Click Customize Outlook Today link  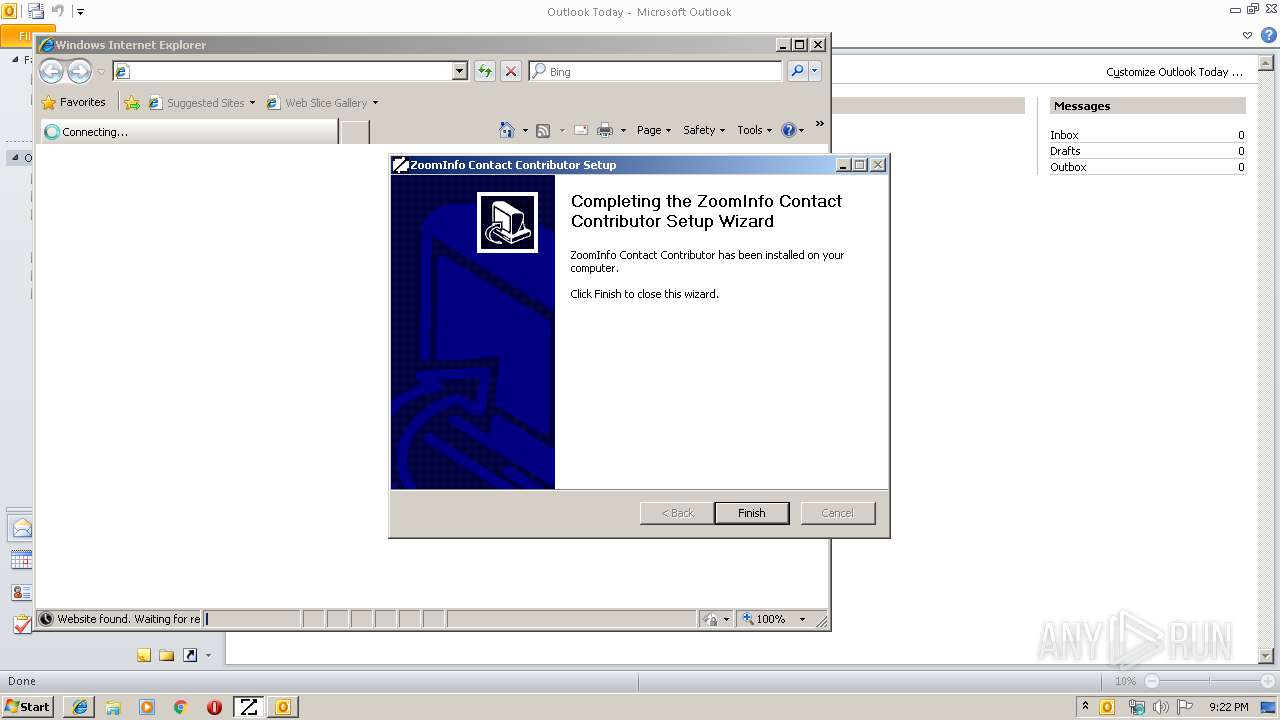pos(1174,72)
